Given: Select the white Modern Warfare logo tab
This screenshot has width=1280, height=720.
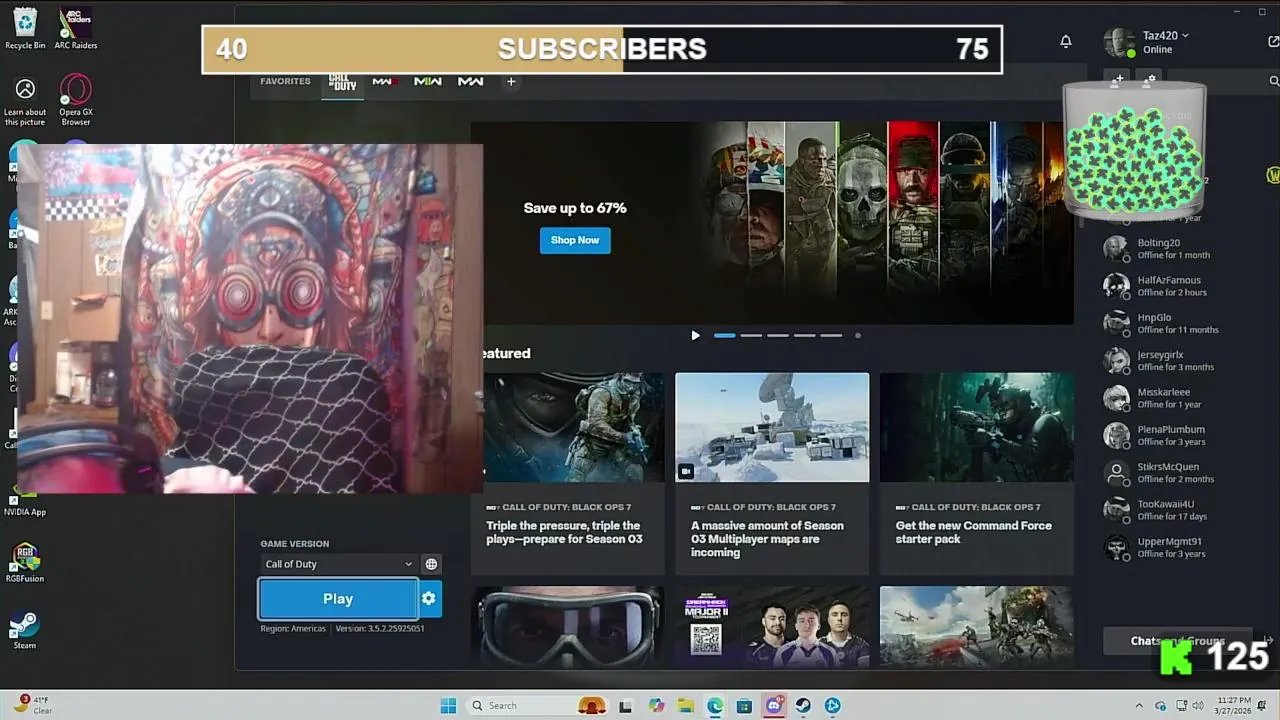Looking at the screenshot, I should tap(470, 81).
